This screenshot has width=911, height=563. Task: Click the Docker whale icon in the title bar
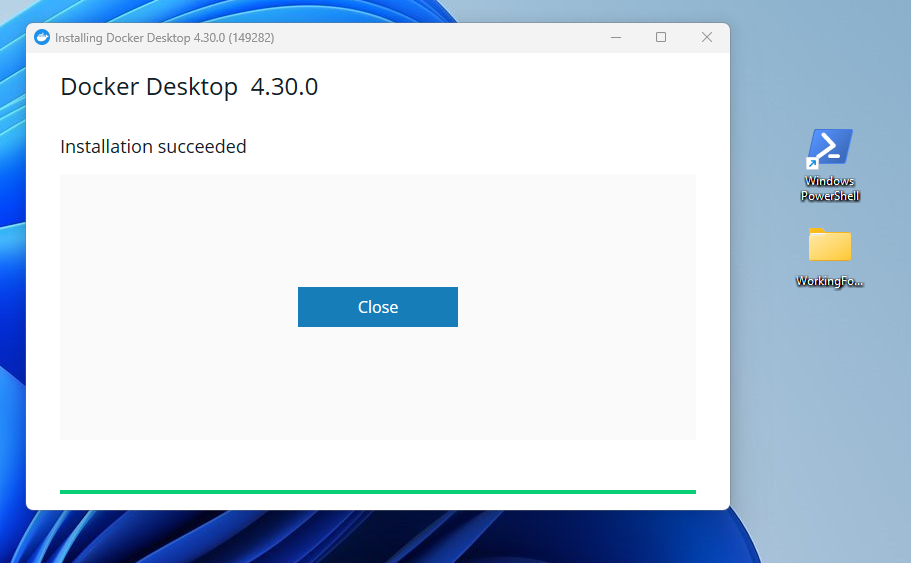pyautogui.click(x=42, y=37)
